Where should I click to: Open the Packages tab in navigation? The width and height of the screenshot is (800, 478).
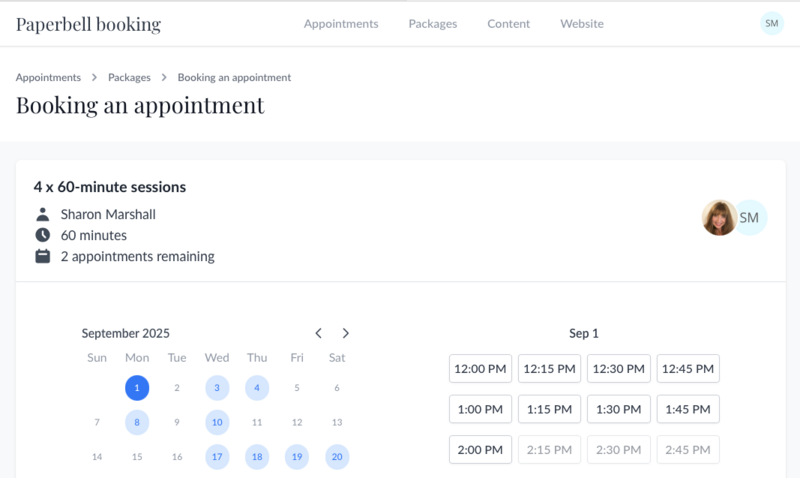pyautogui.click(x=433, y=24)
